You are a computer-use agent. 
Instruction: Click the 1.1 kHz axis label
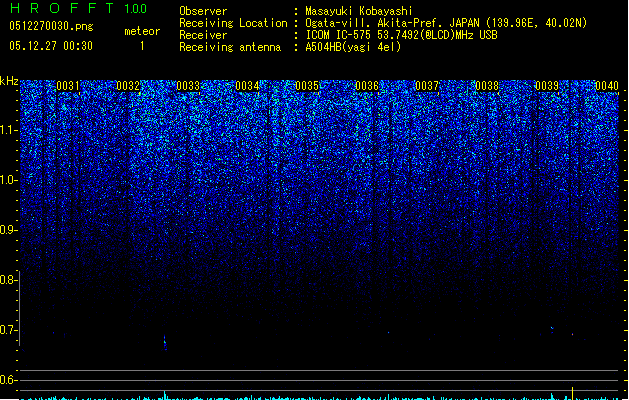[8, 130]
